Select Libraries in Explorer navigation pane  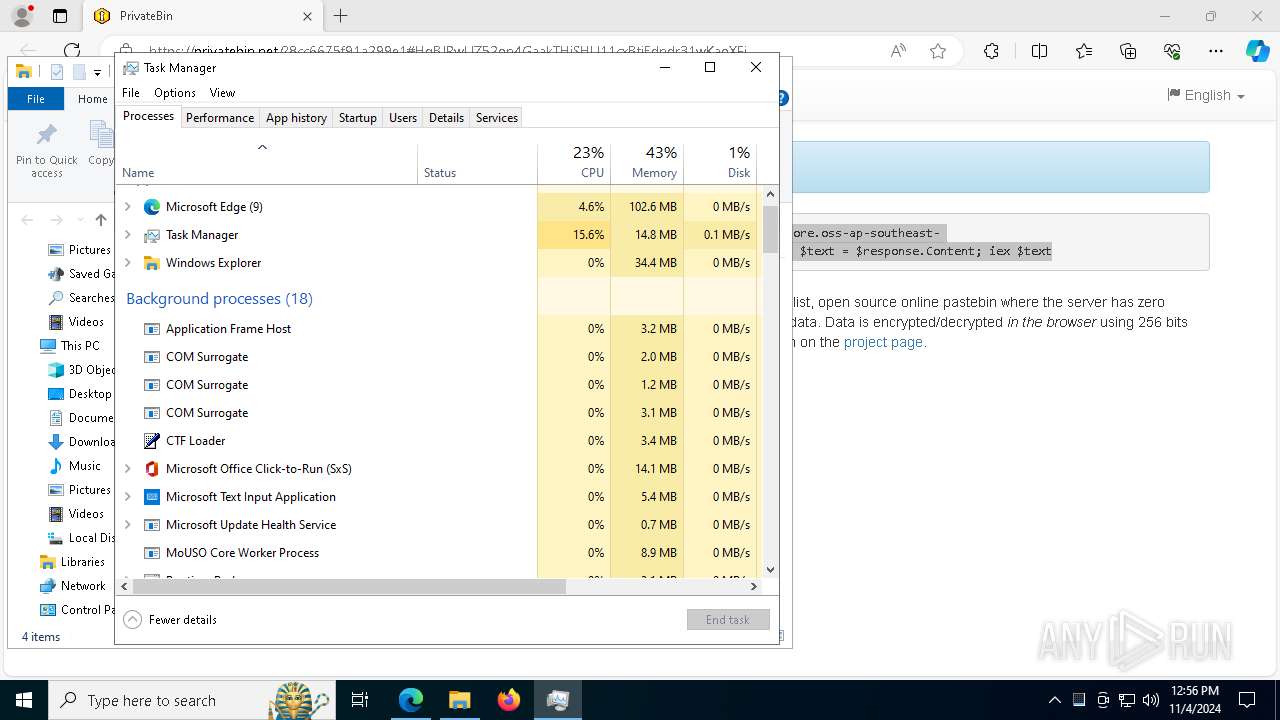tap(82, 562)
